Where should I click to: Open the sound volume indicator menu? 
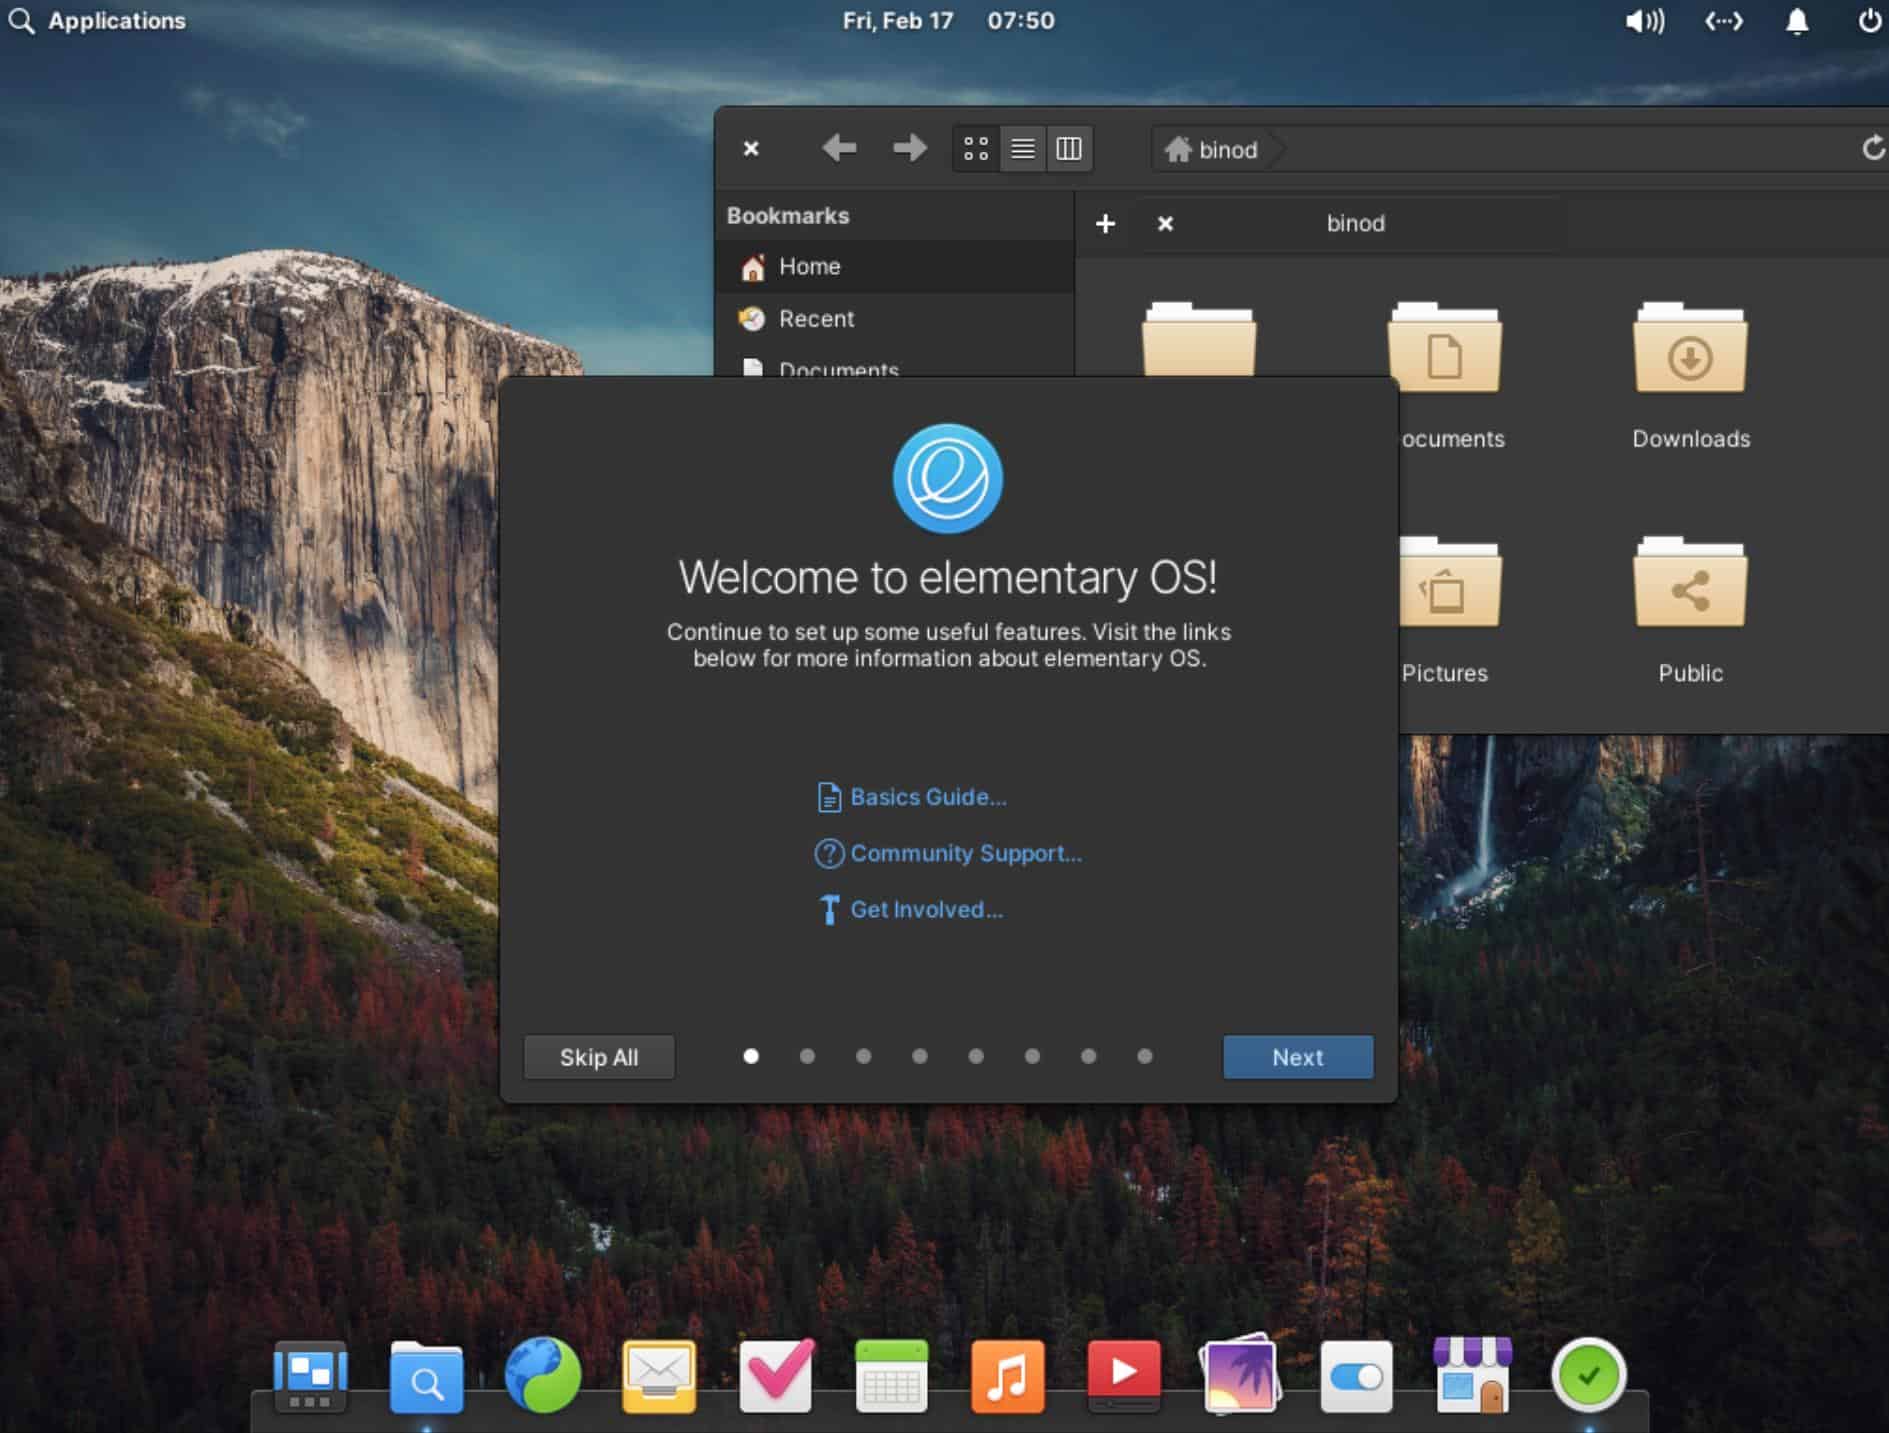(1645, 21)
